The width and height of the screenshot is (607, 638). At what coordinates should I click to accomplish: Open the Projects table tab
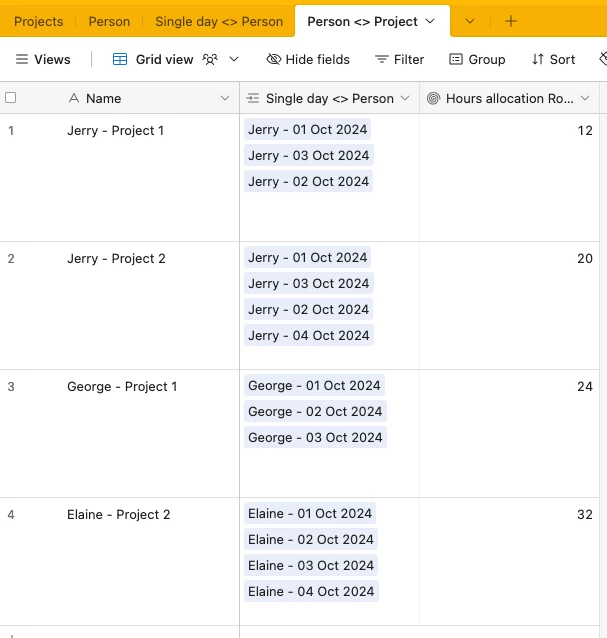[39, 21]
